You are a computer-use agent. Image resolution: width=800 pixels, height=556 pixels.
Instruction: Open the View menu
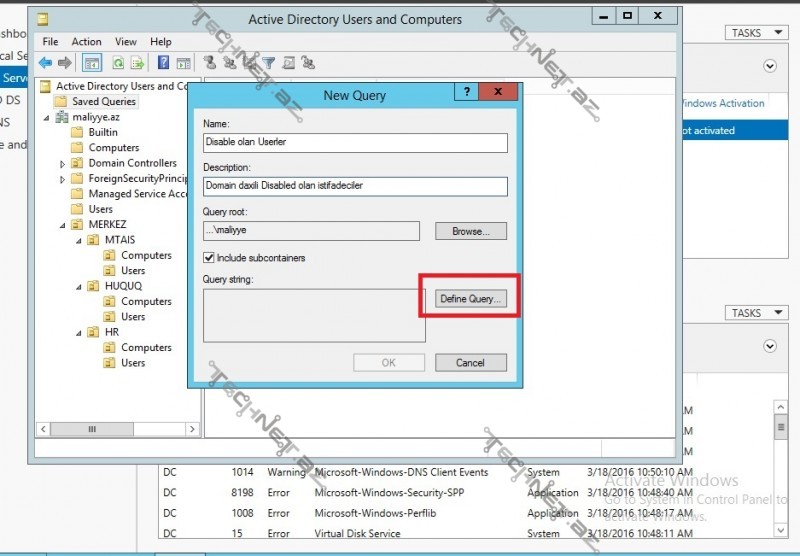point(125,42)
